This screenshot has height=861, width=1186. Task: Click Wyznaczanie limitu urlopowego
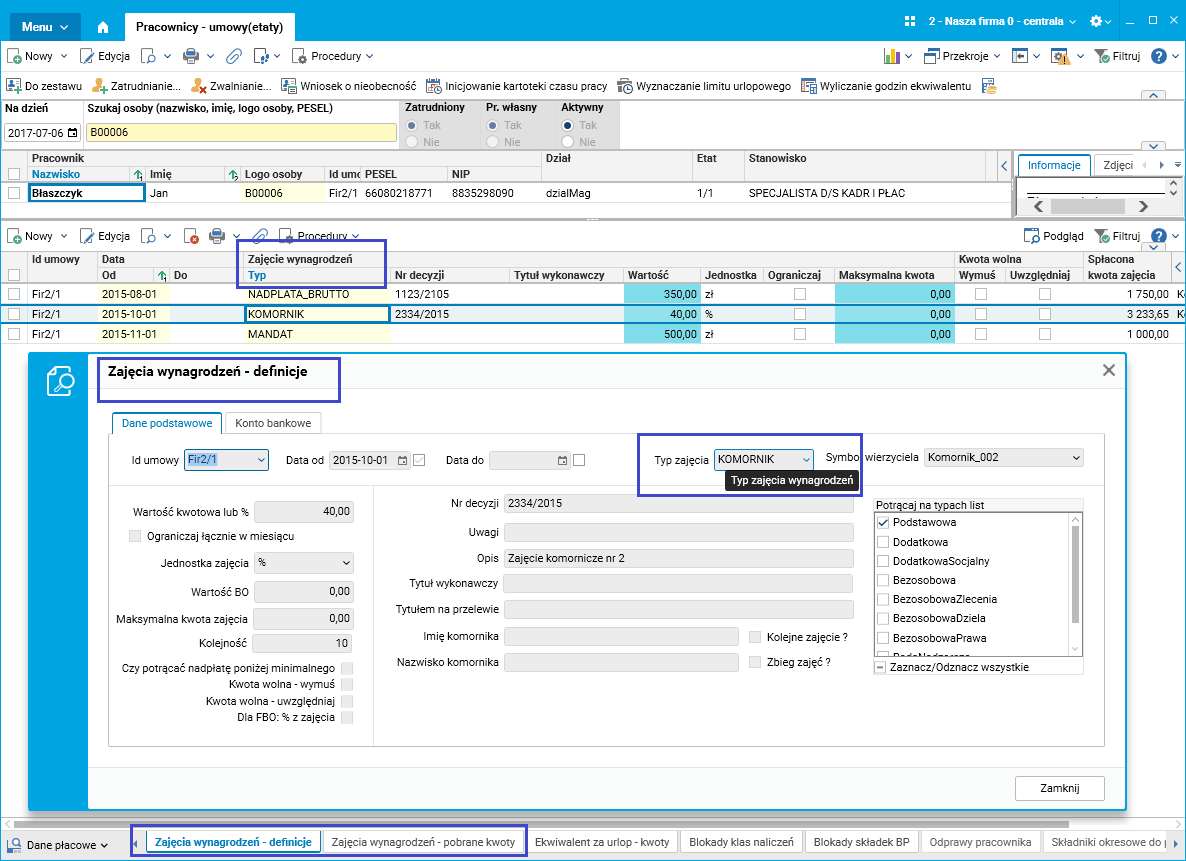point(704,86)
